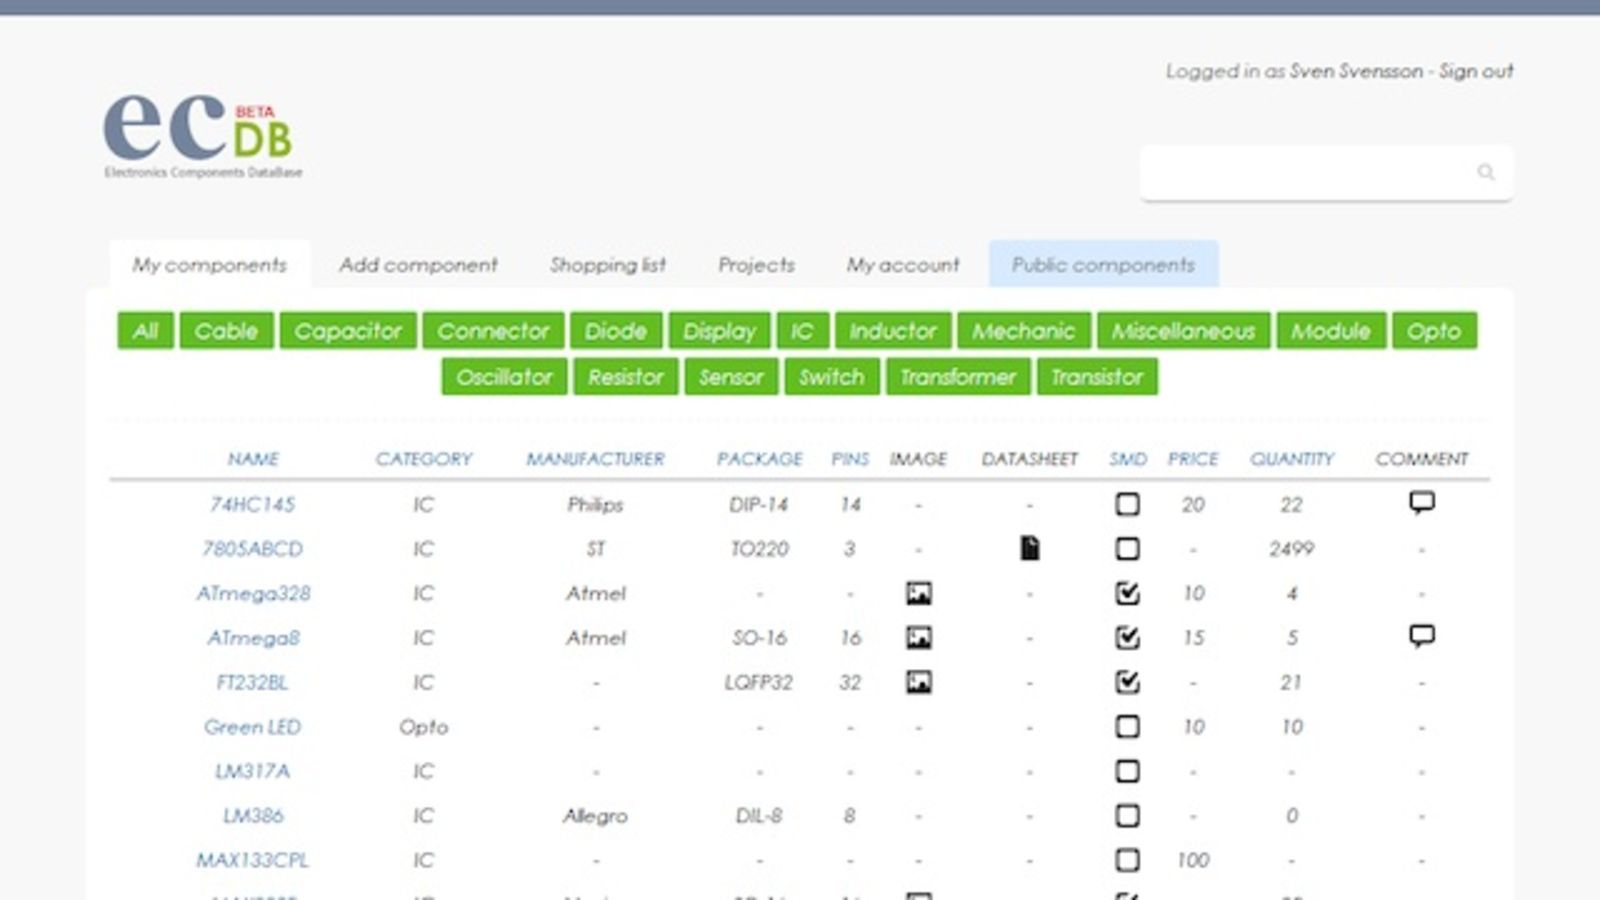Screen dimensions: 1600x900
Task: View the image thumbnail icon for ATmega328
Action: pos(918,593)
